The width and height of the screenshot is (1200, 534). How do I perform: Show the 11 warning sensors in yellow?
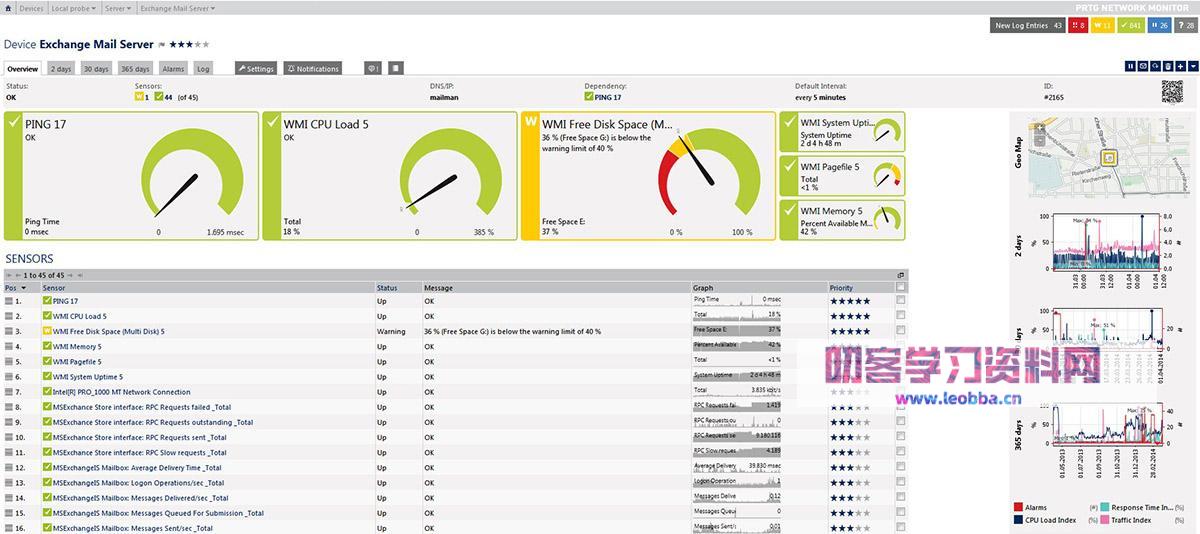point(1103,25)
